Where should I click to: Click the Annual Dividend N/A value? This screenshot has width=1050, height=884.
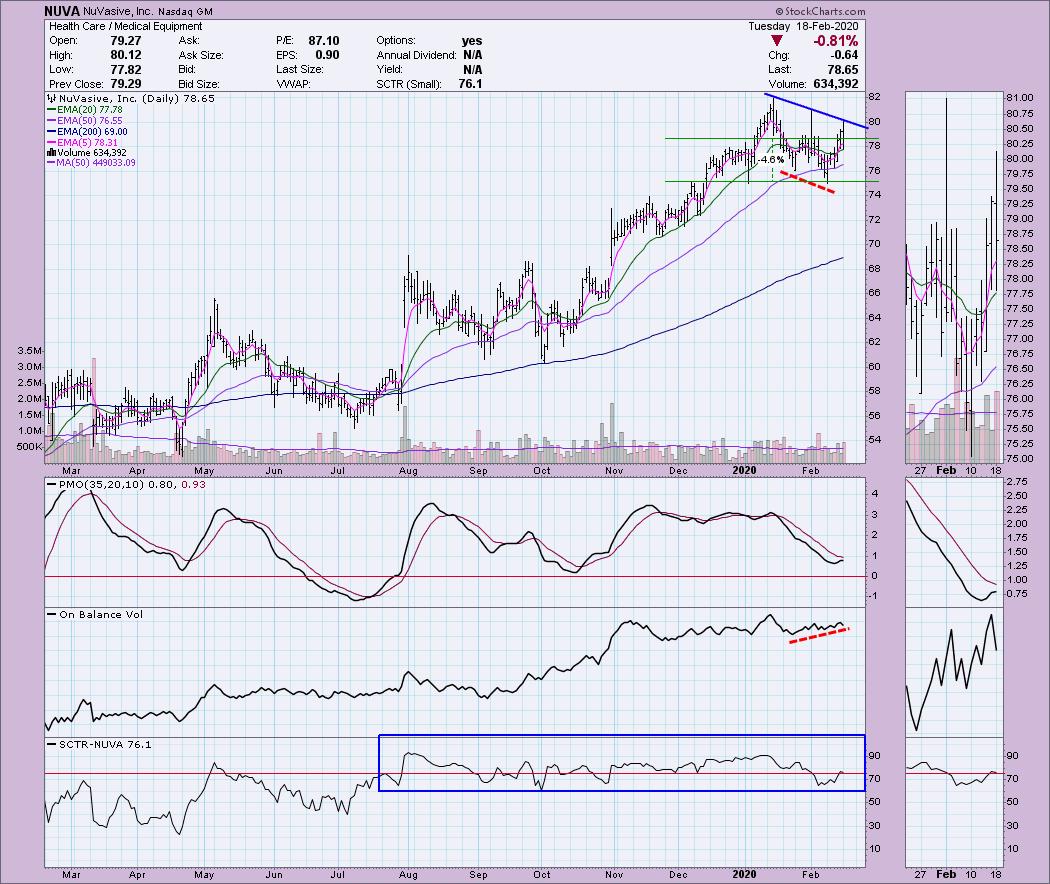pyautogui.click(x=472, y=55)
